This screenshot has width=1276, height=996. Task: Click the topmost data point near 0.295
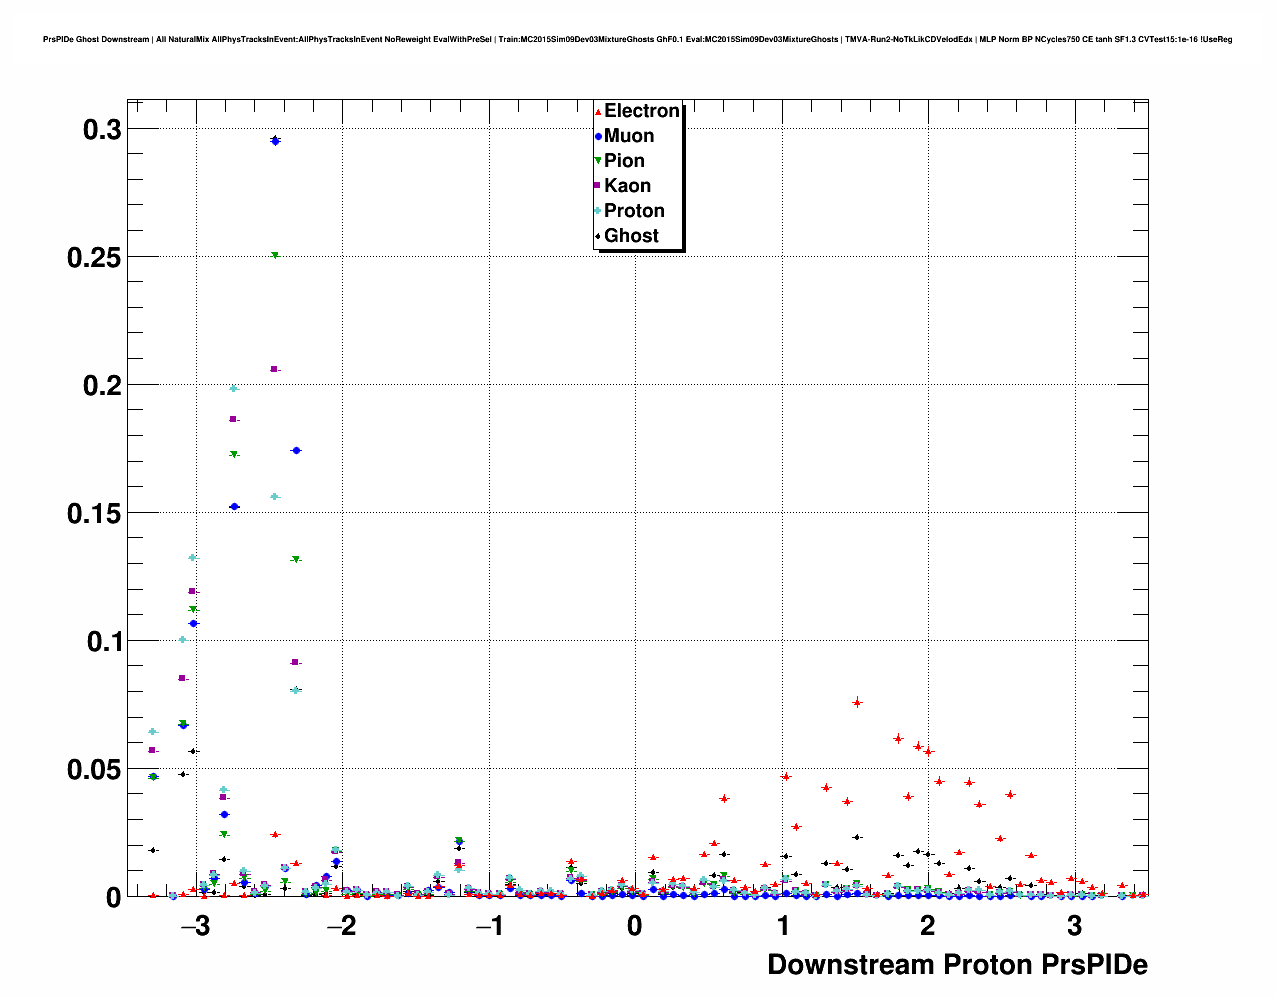275,141
